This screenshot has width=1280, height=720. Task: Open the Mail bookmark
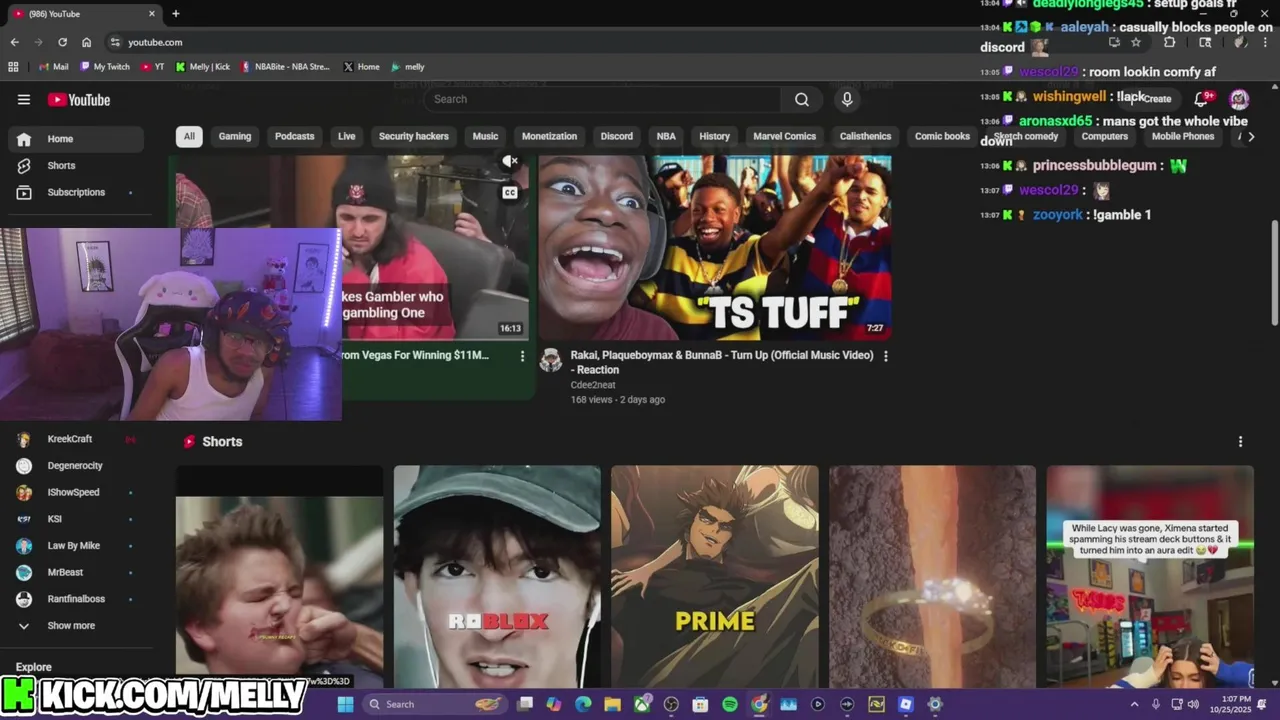click(x=53, y=67)
